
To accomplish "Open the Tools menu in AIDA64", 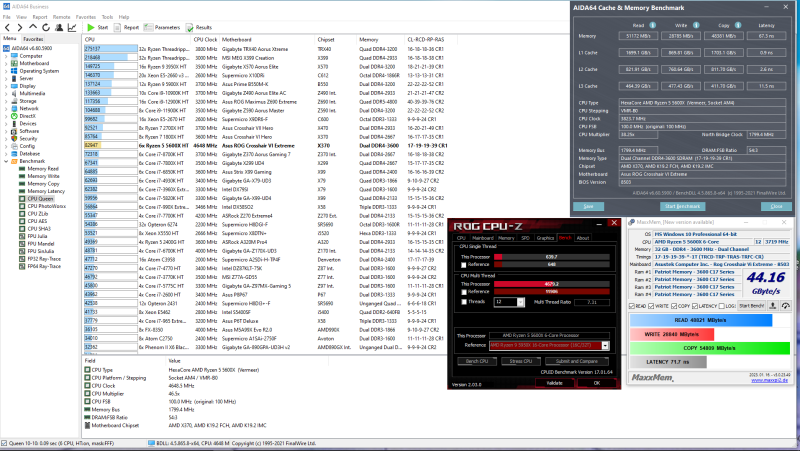I will [107, 17].
